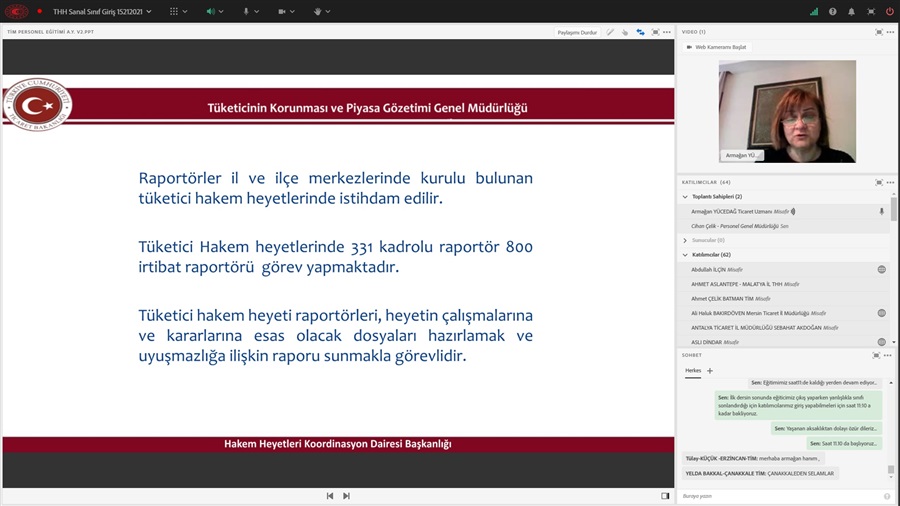Click globe icon beside ASLI DİNDAR
This screenshot has width=900, height=506.
point(882,342)
